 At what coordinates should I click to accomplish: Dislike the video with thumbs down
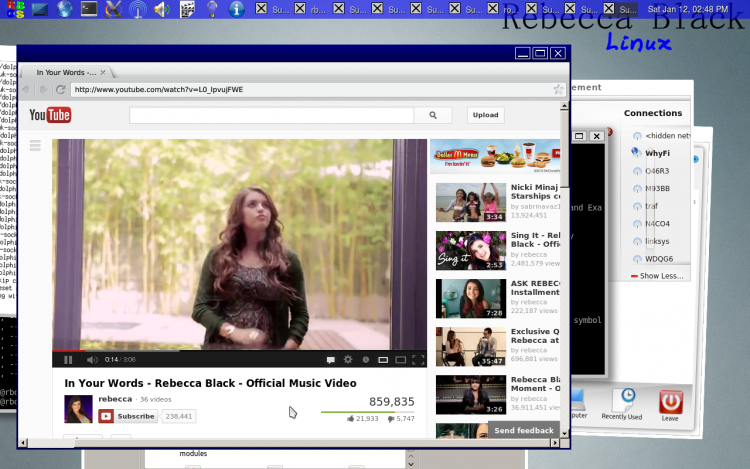391,418
